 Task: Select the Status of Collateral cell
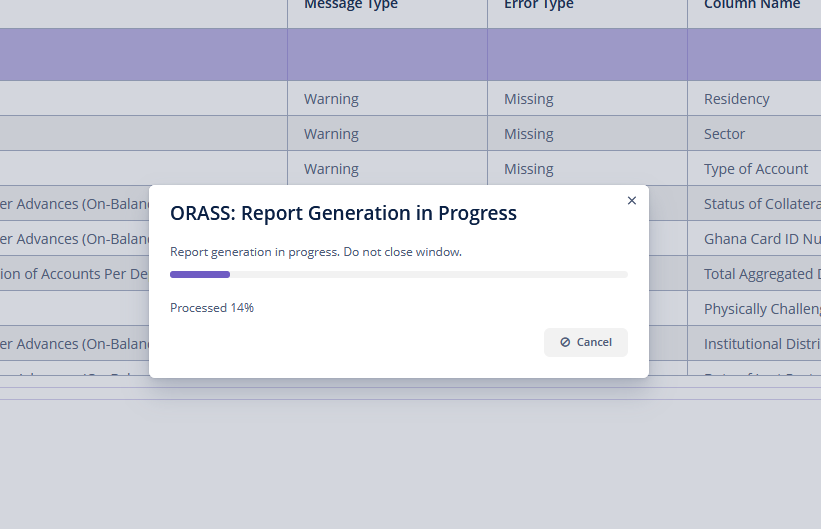click(755, 204)
